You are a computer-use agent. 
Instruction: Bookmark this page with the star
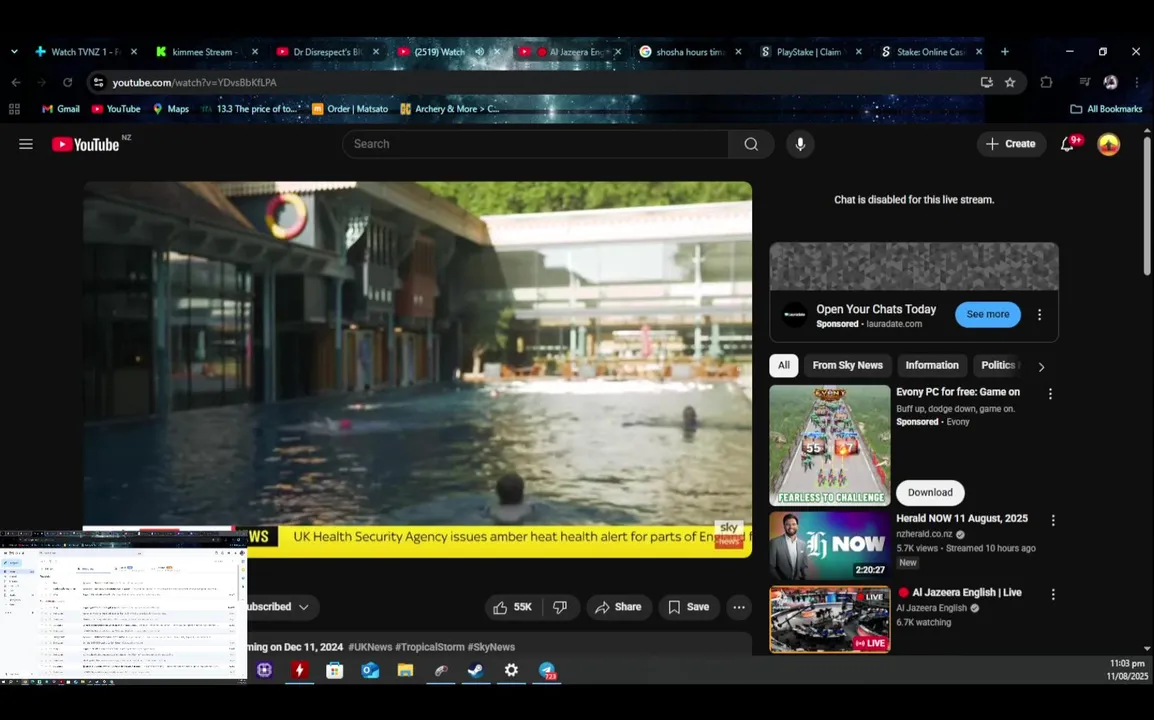click(1010, 82)
